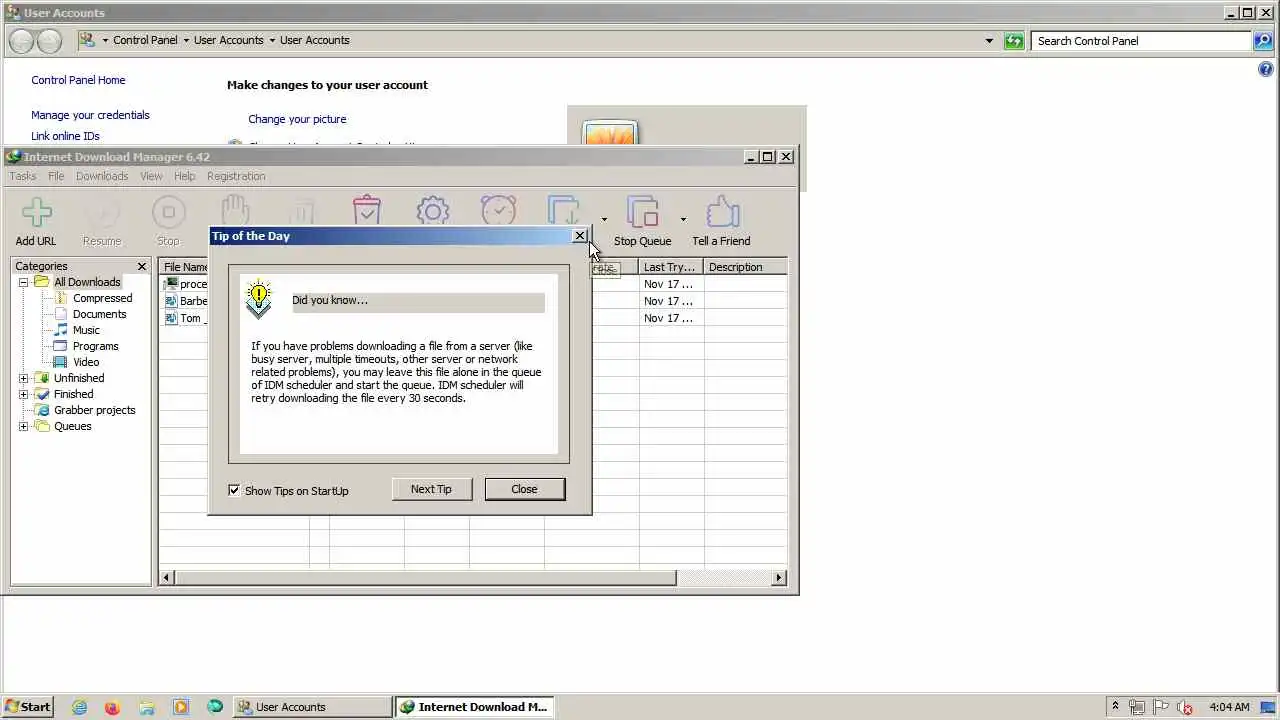This screenshot has height=720, width=1280.
Task: Click the Start Queue toolbar icon
Action: coord(565,210)
